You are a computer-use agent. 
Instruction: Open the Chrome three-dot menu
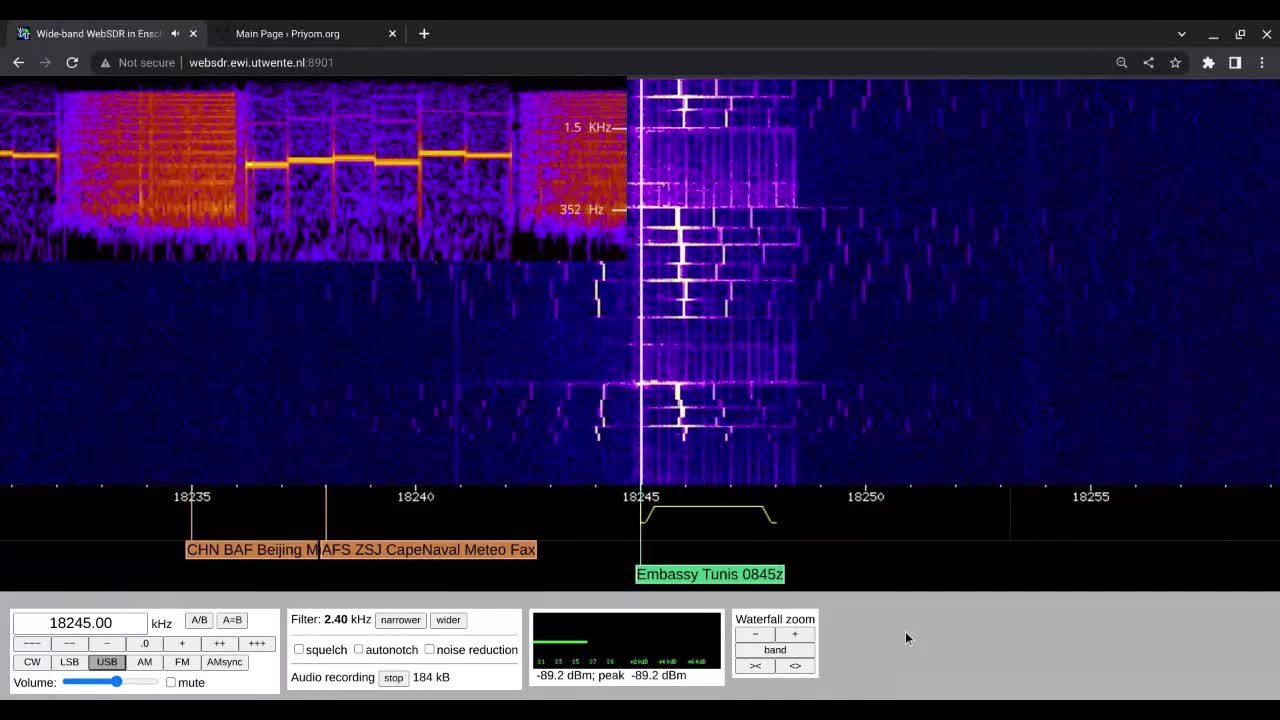pos(1262,62)
